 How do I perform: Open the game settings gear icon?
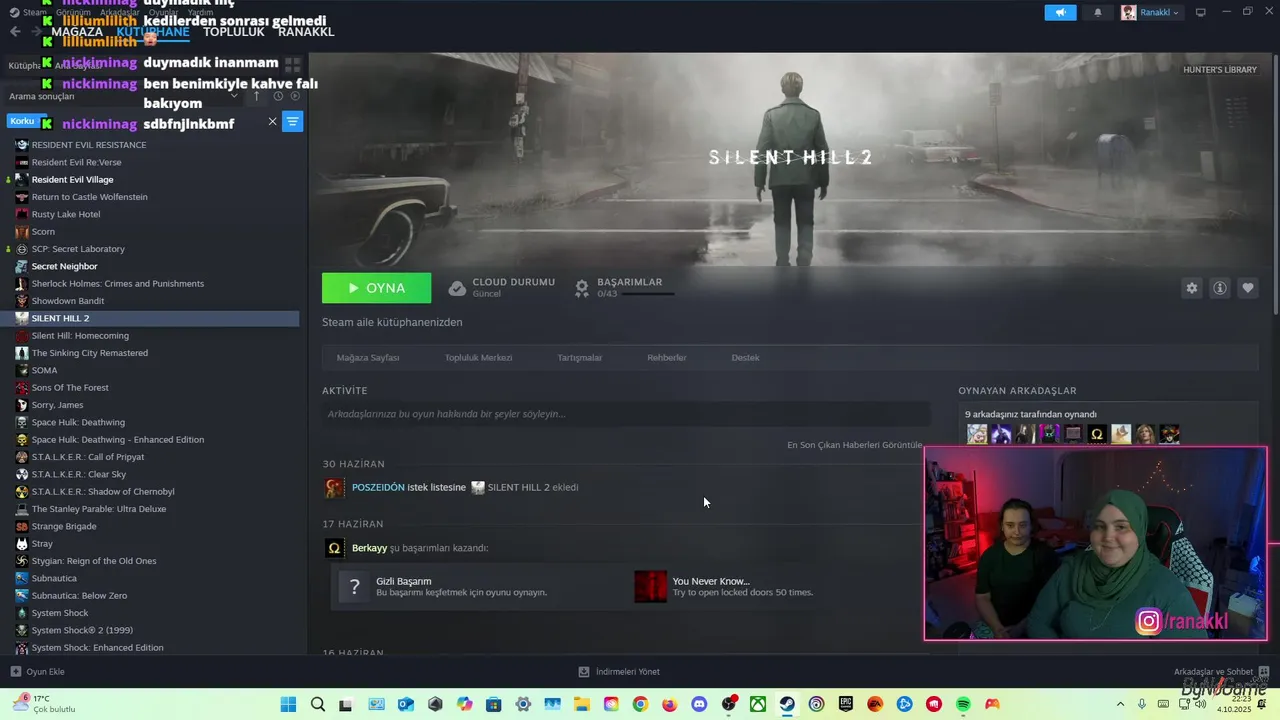tap(1192, 288)
